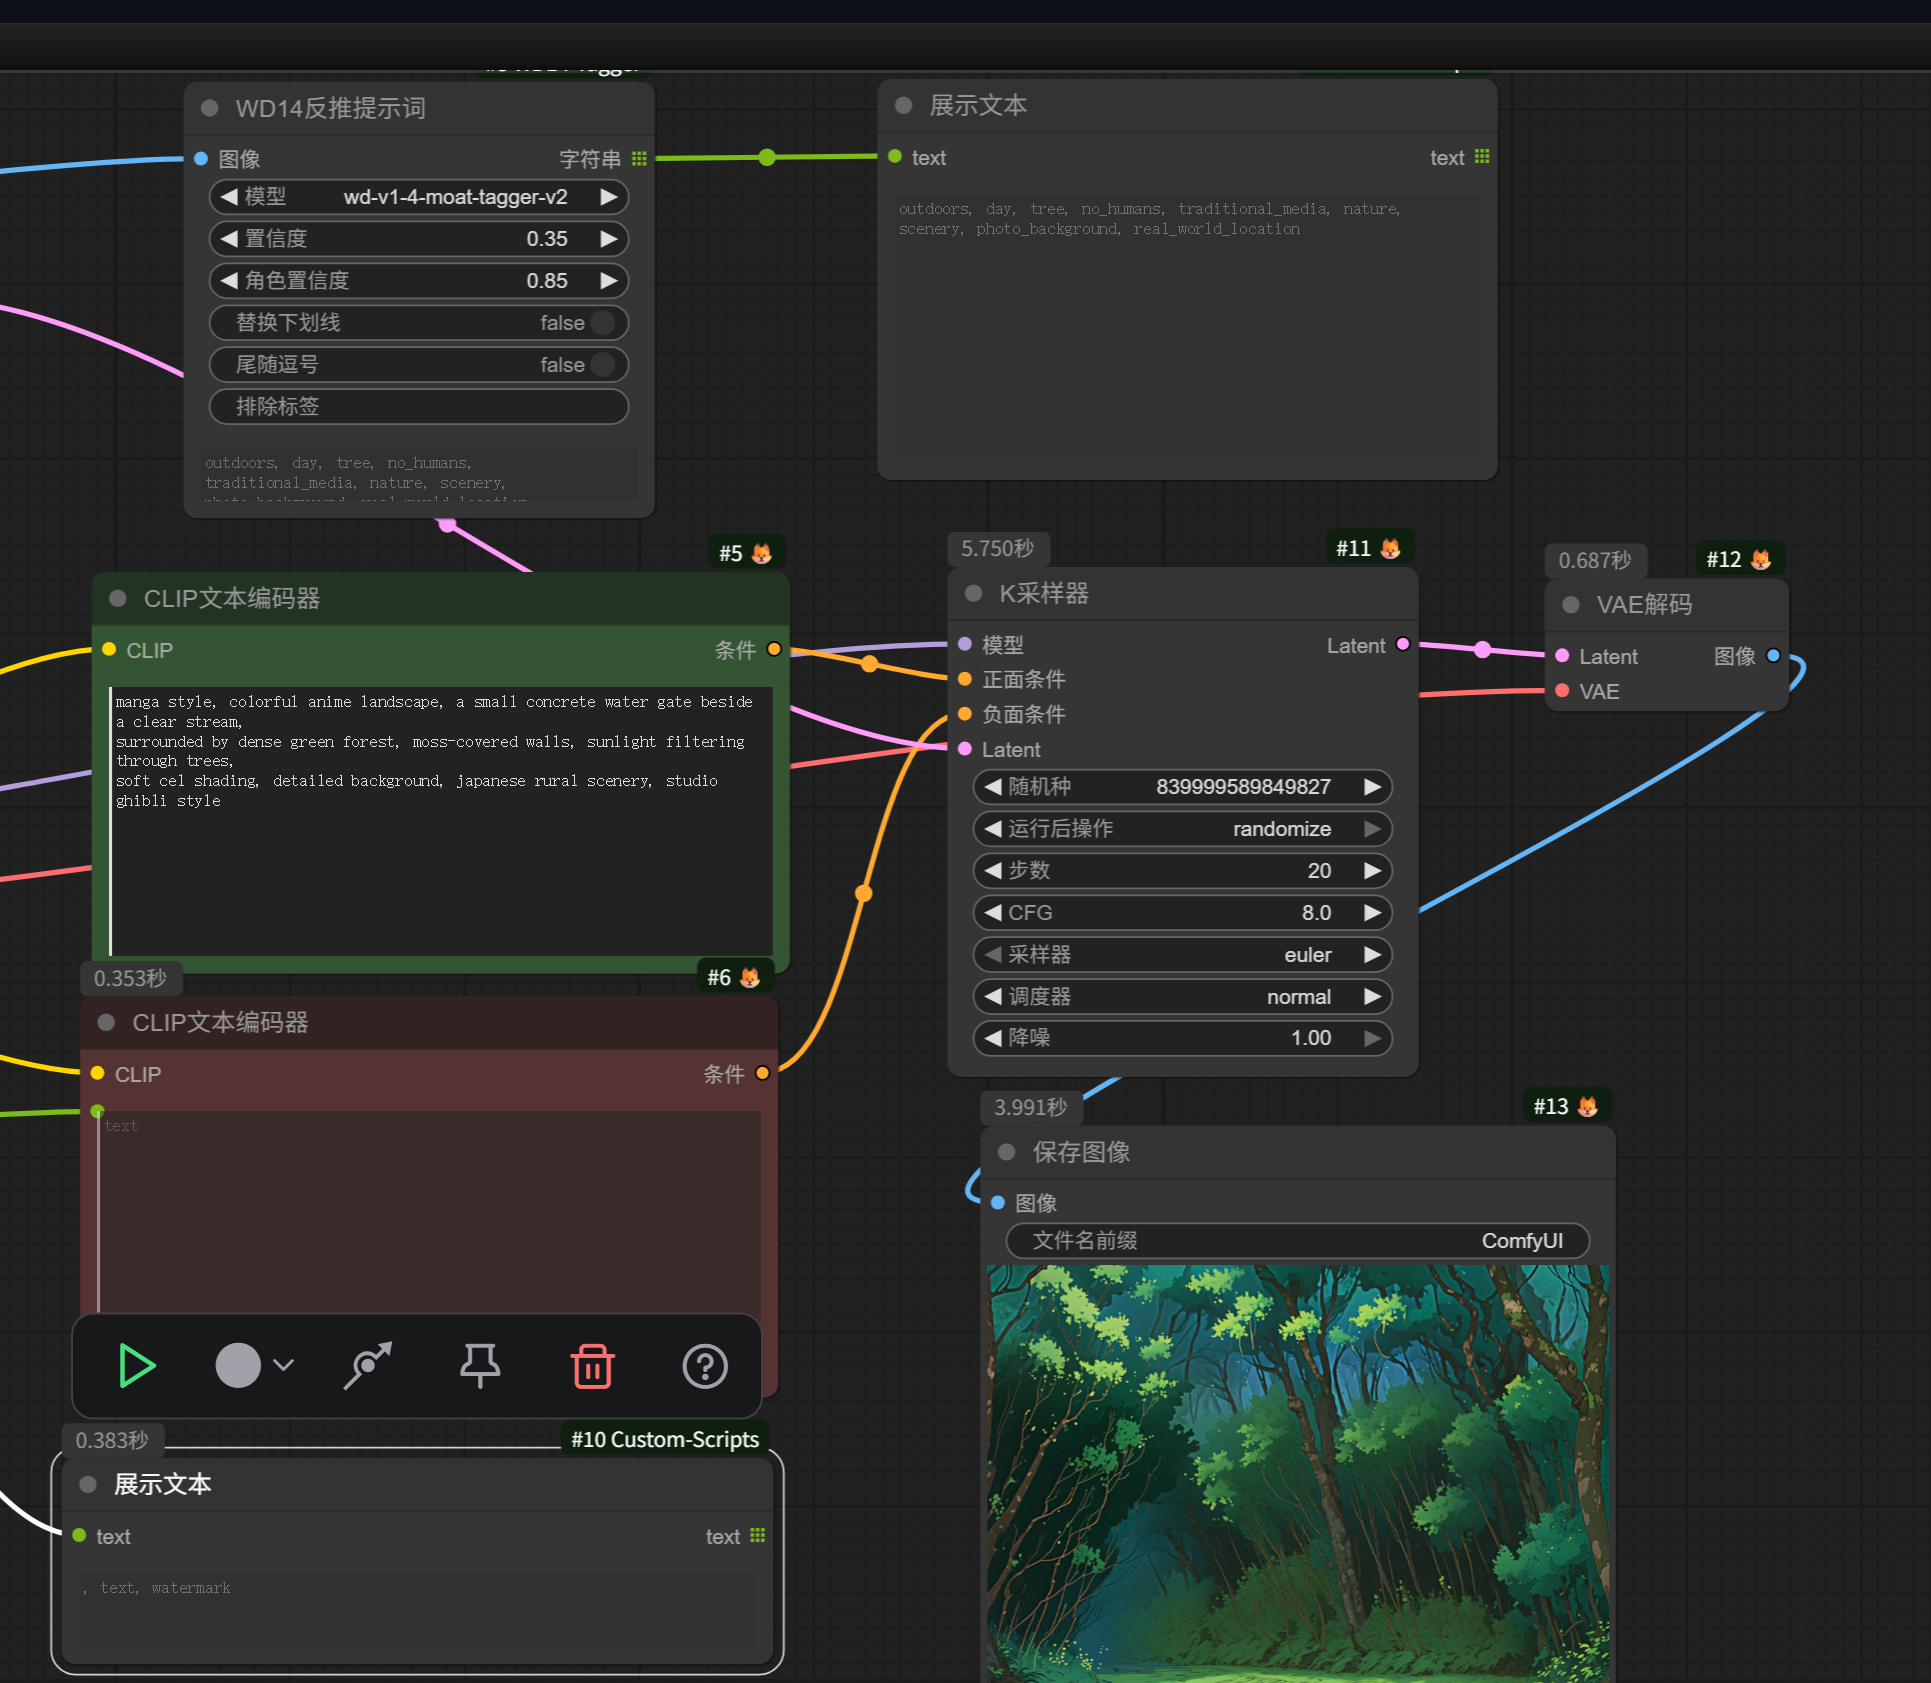Click the #10 Custom-Scripts badge label

(x=664, y=1439)
